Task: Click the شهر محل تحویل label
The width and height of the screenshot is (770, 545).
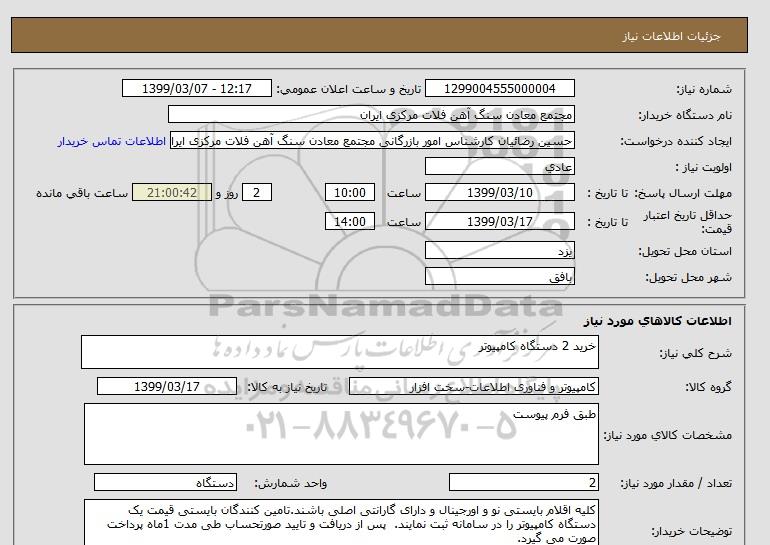Action: tap(688, 277)
